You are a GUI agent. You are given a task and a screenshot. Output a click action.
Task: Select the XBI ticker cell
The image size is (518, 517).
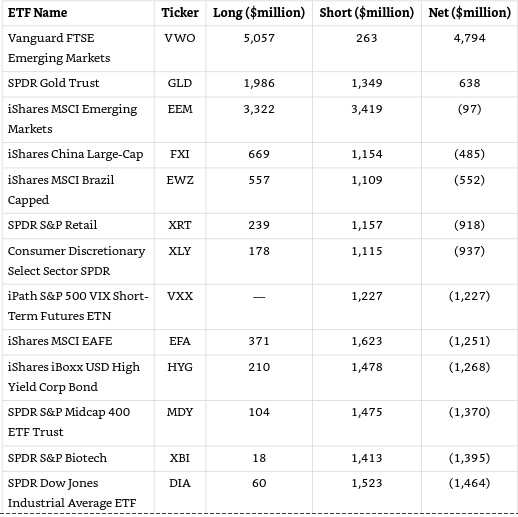click(x=180, y=458)
